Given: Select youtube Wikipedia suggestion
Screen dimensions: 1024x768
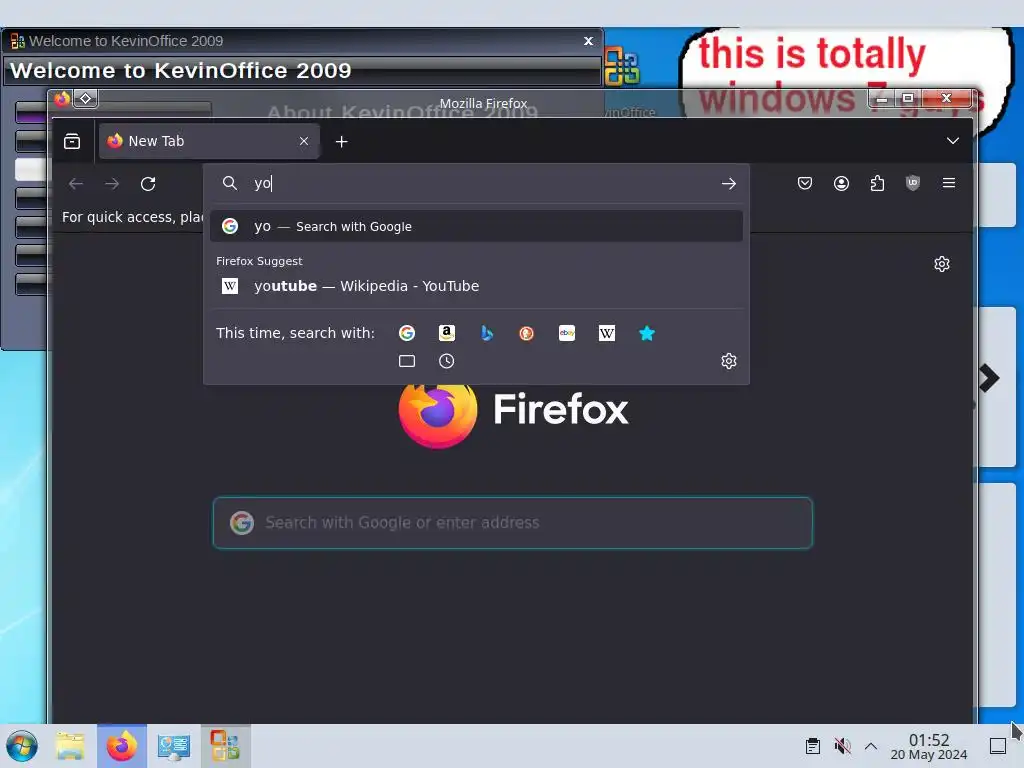Looking at the screenshot, I should (x=477, y=286).
